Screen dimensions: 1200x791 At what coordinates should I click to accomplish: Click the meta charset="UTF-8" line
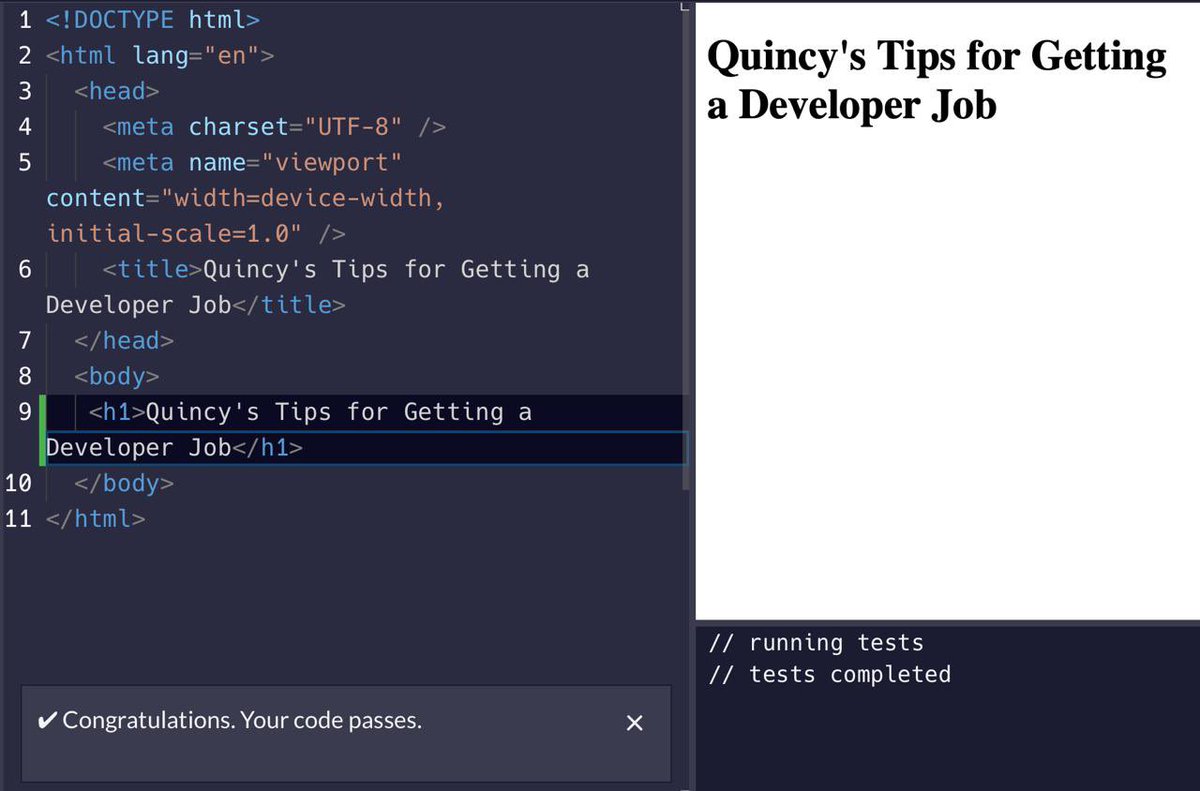274,127
